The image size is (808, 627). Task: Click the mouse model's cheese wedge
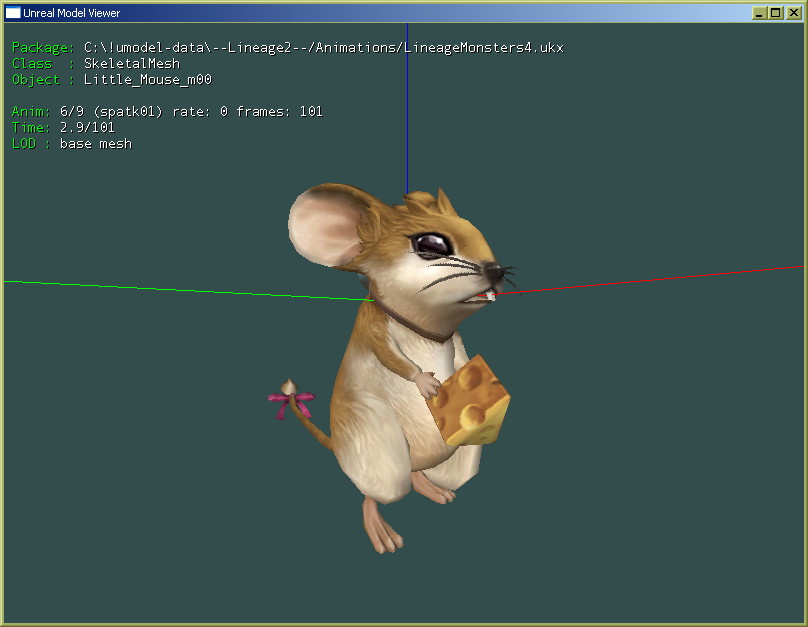click(x=468, y=401)
